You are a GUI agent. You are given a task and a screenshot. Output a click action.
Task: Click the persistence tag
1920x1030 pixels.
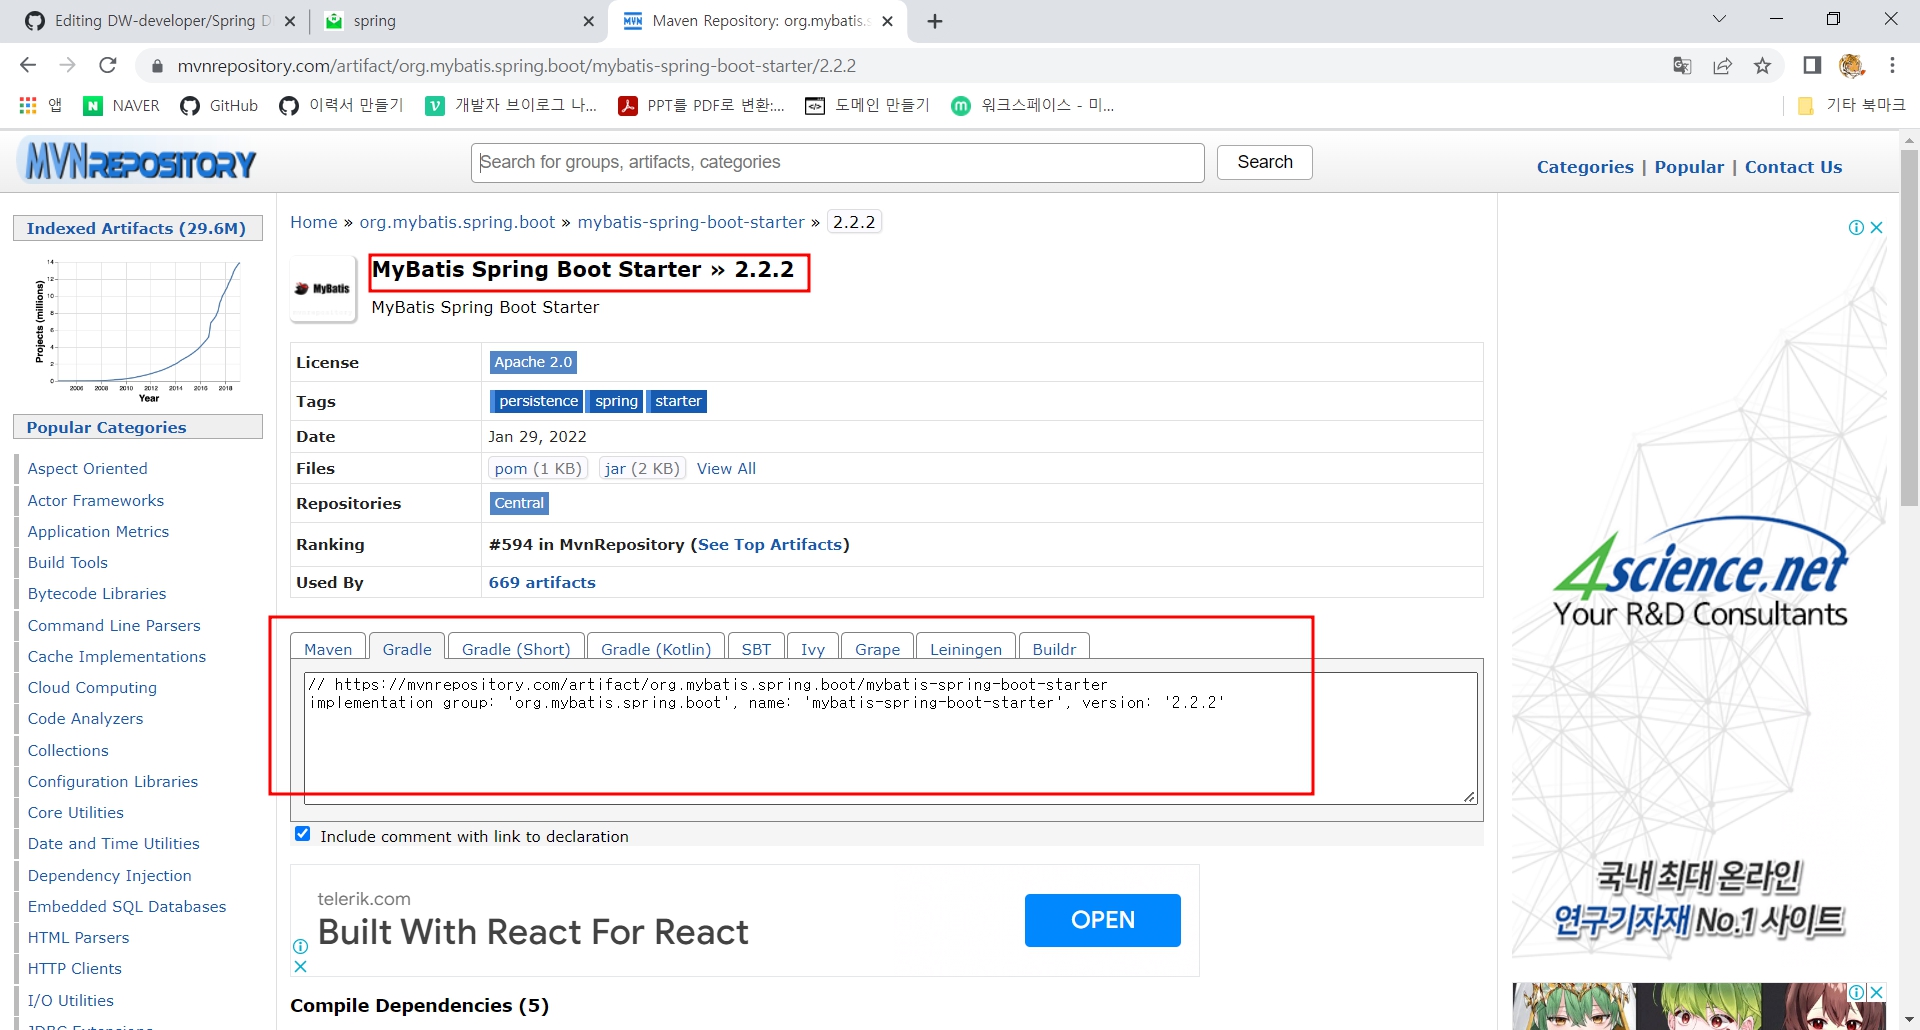538,401
